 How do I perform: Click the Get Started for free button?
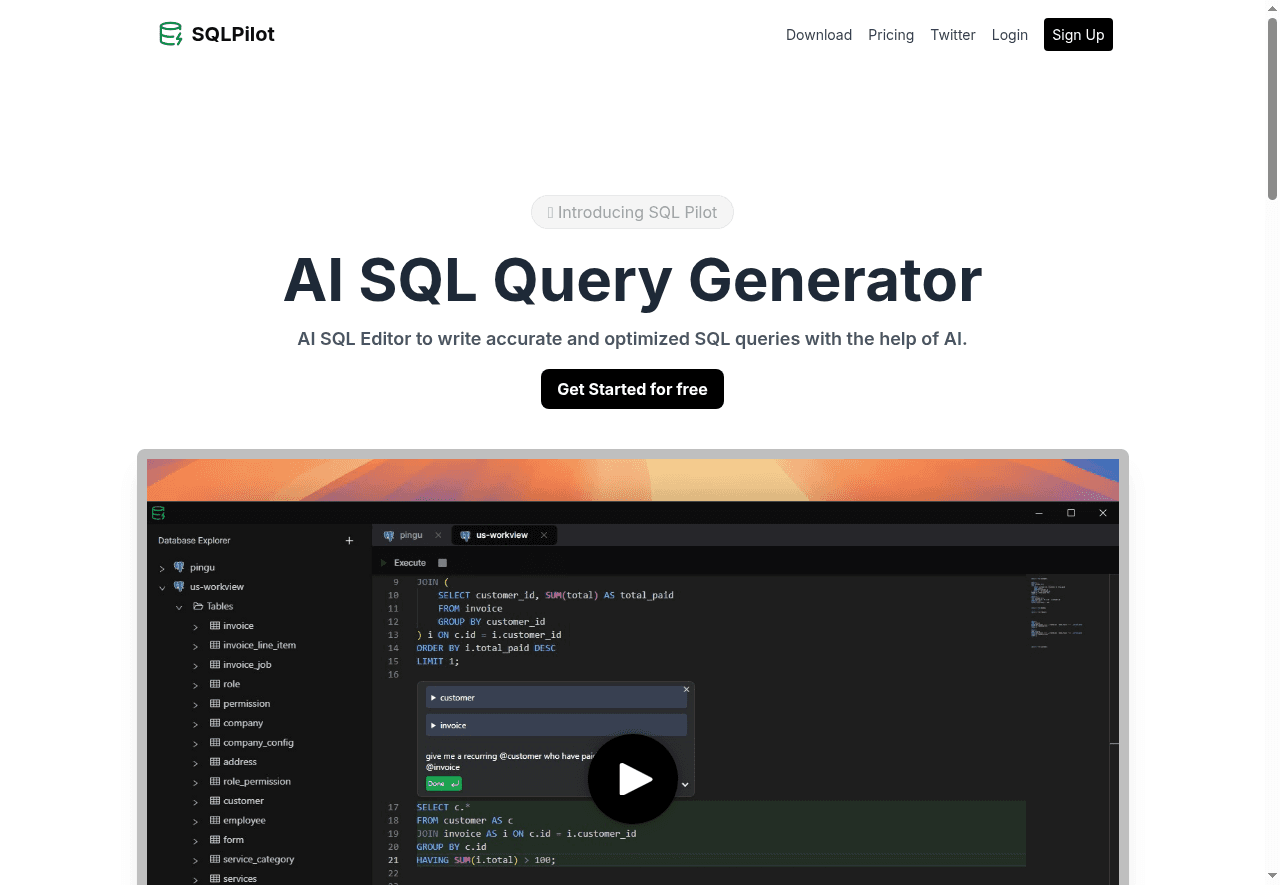(632, 389)
